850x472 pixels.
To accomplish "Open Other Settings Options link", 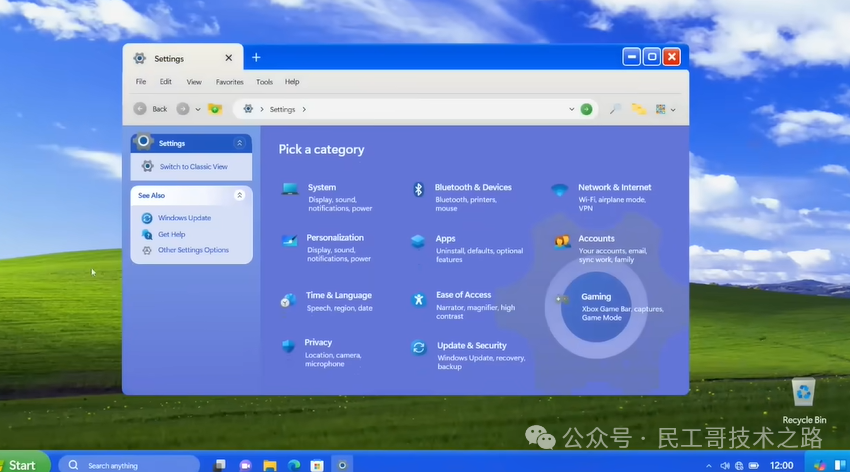I will pyautogui.click(x=193, y=250).
